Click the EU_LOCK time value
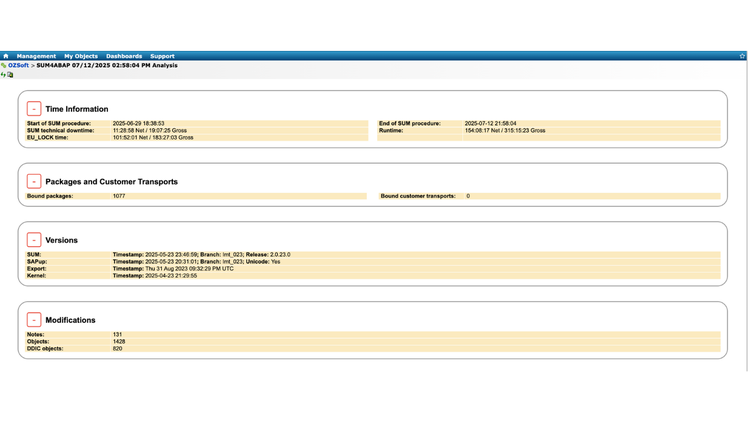750x422 pixels. (x=153, y=137)
